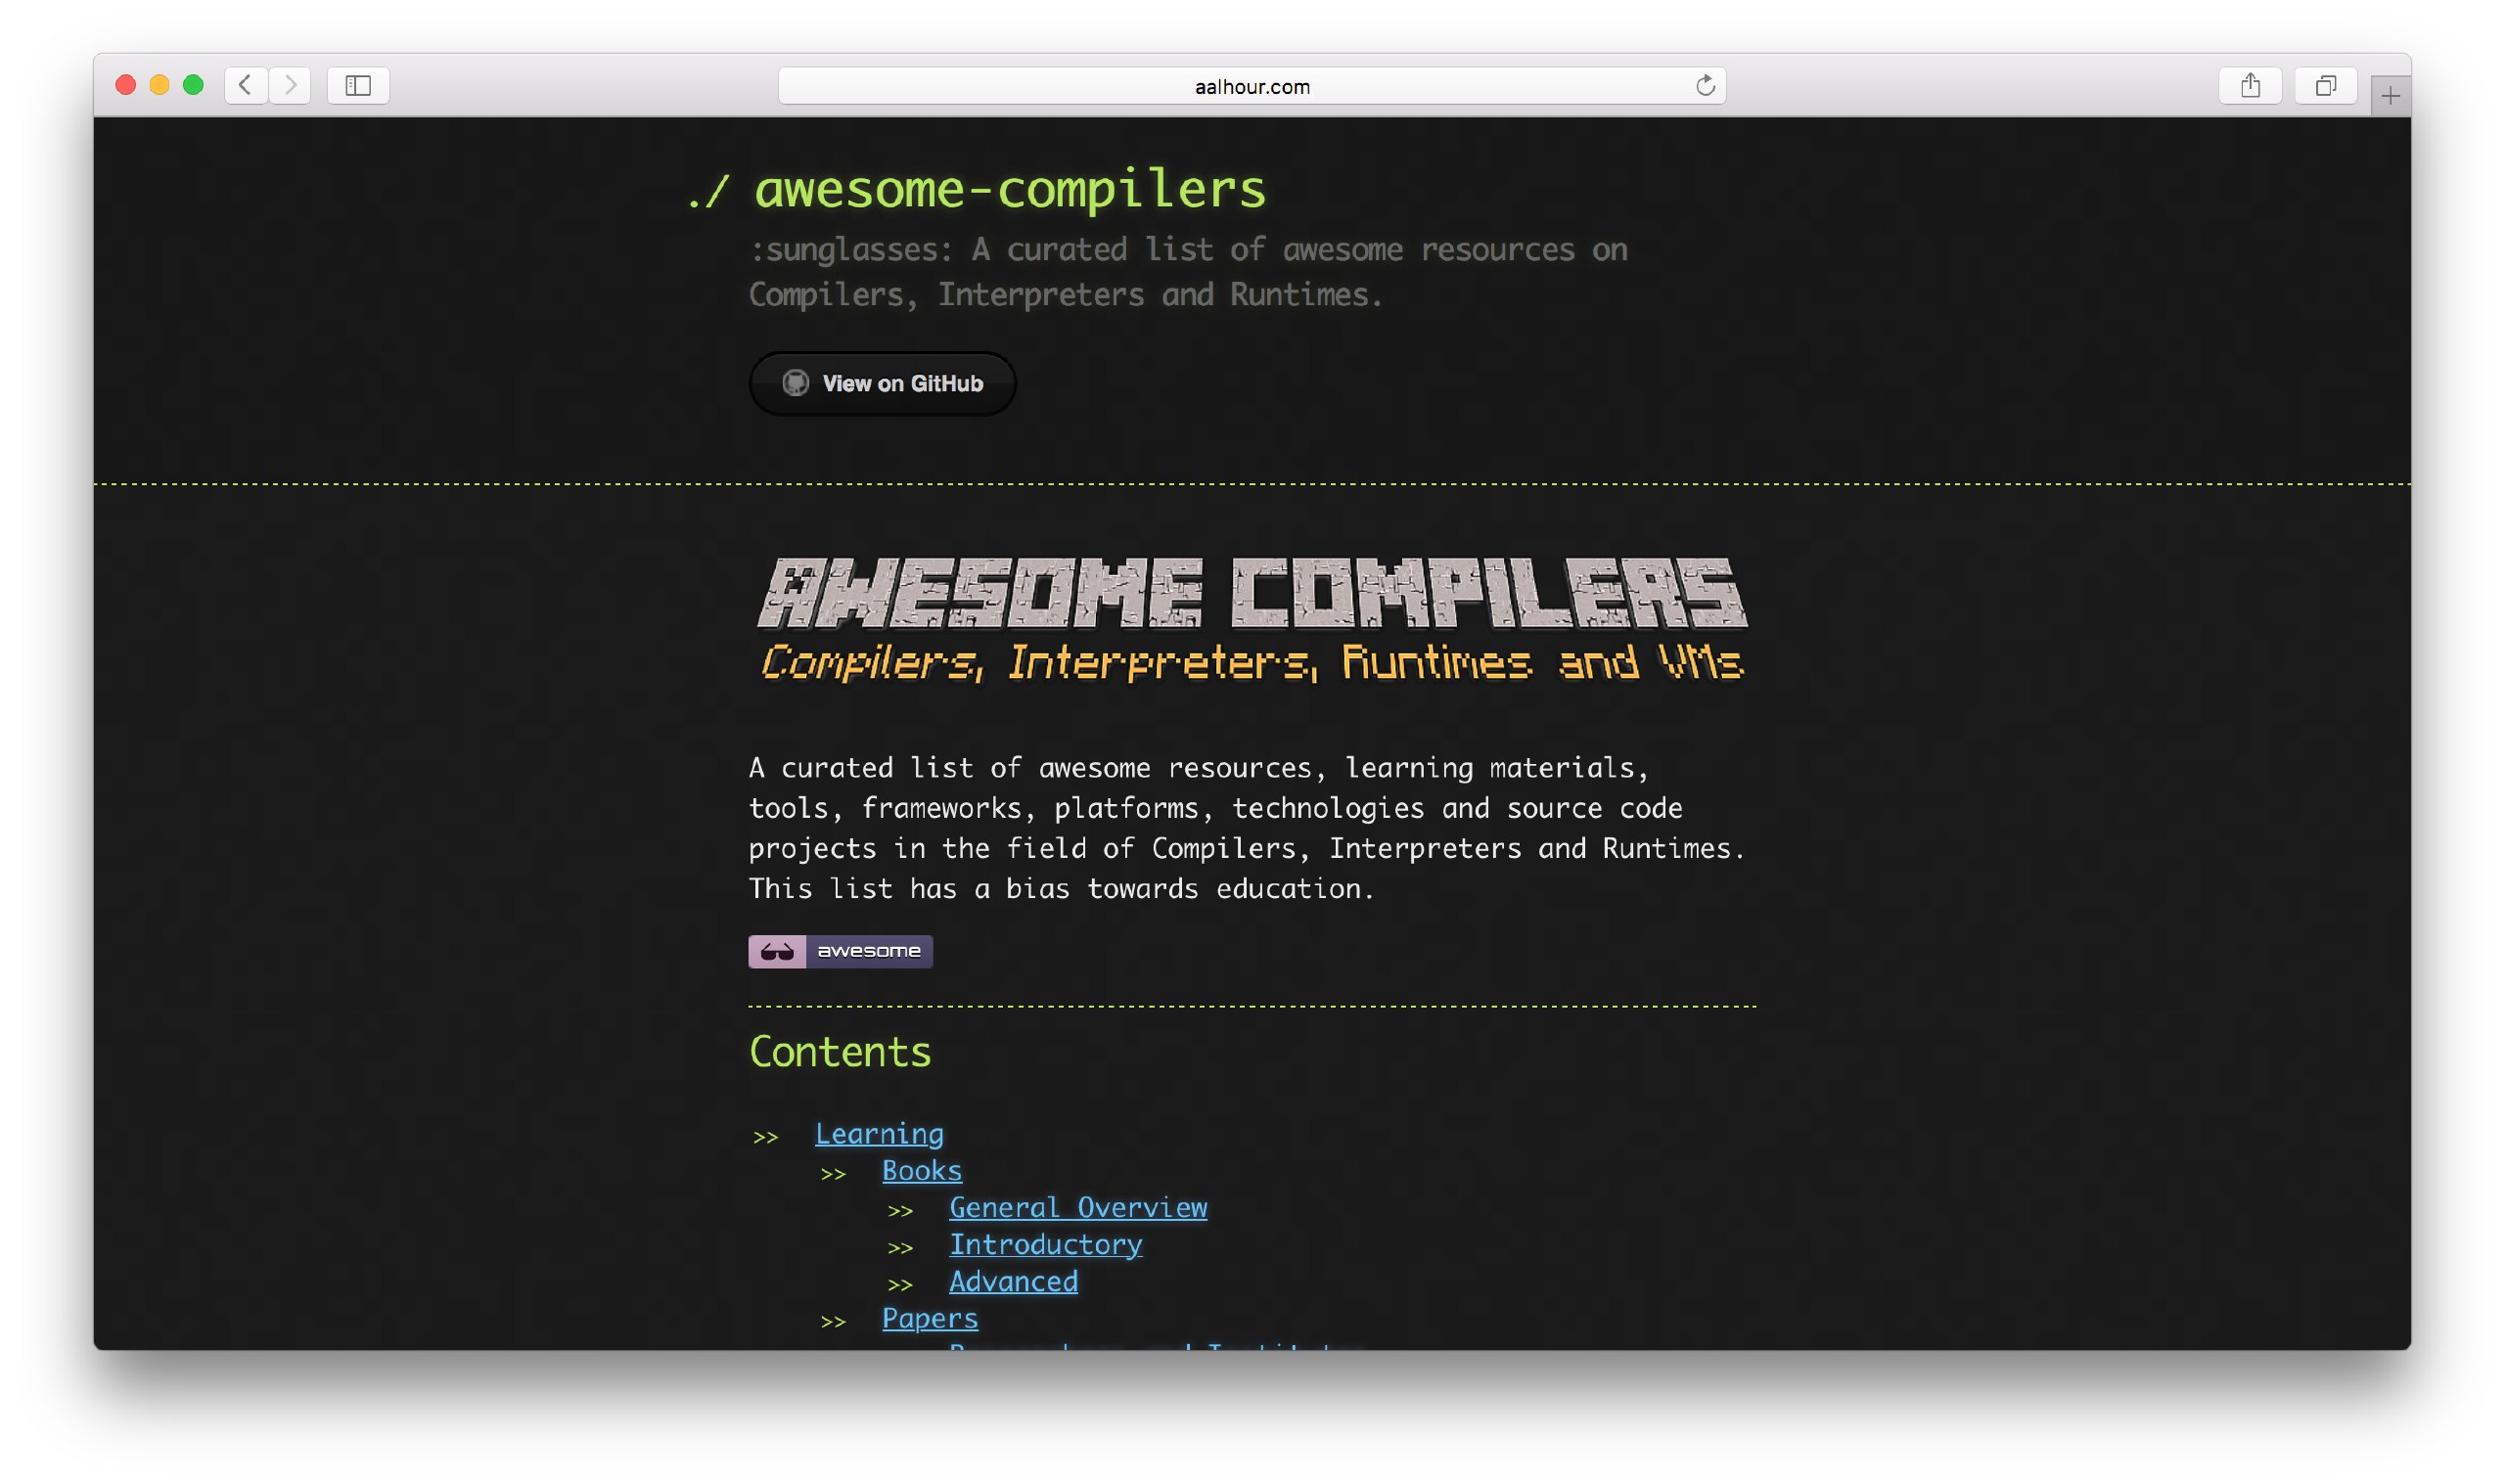Click the Awesome Compilers banner image
2505x1484 pixels.
point(1252,620)
